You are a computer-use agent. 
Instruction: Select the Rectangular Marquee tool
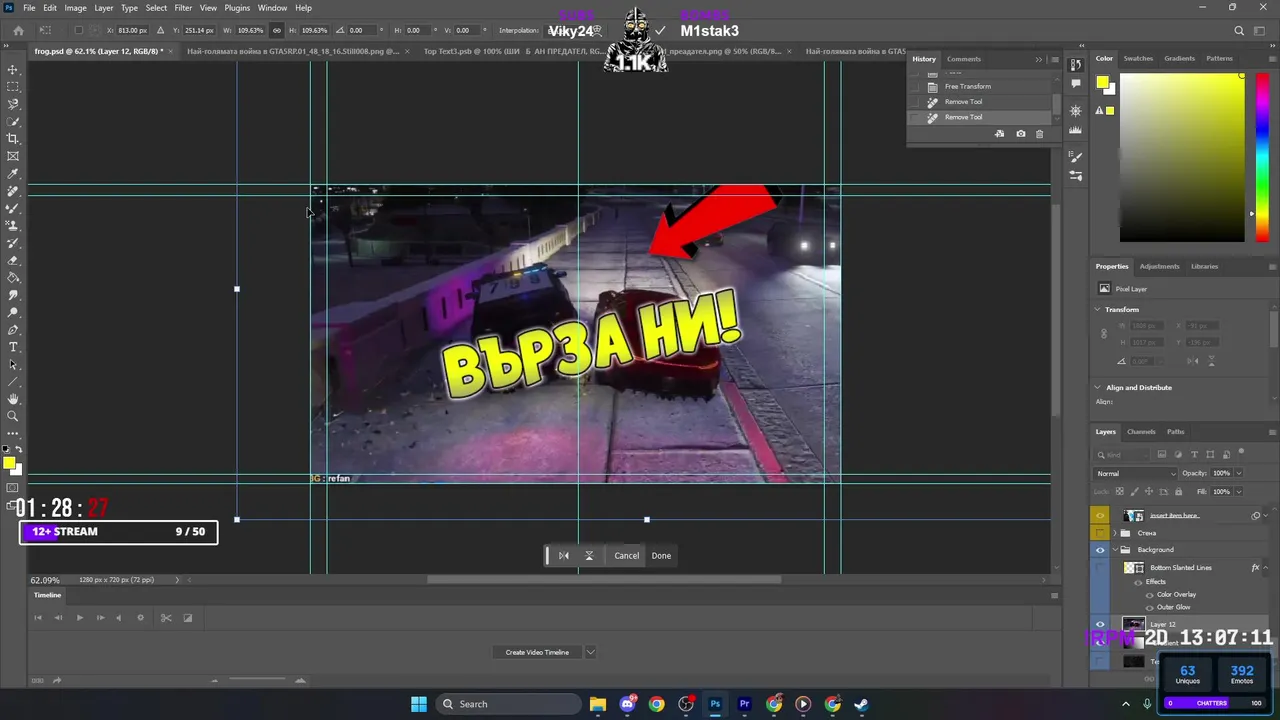click(13, 87)
